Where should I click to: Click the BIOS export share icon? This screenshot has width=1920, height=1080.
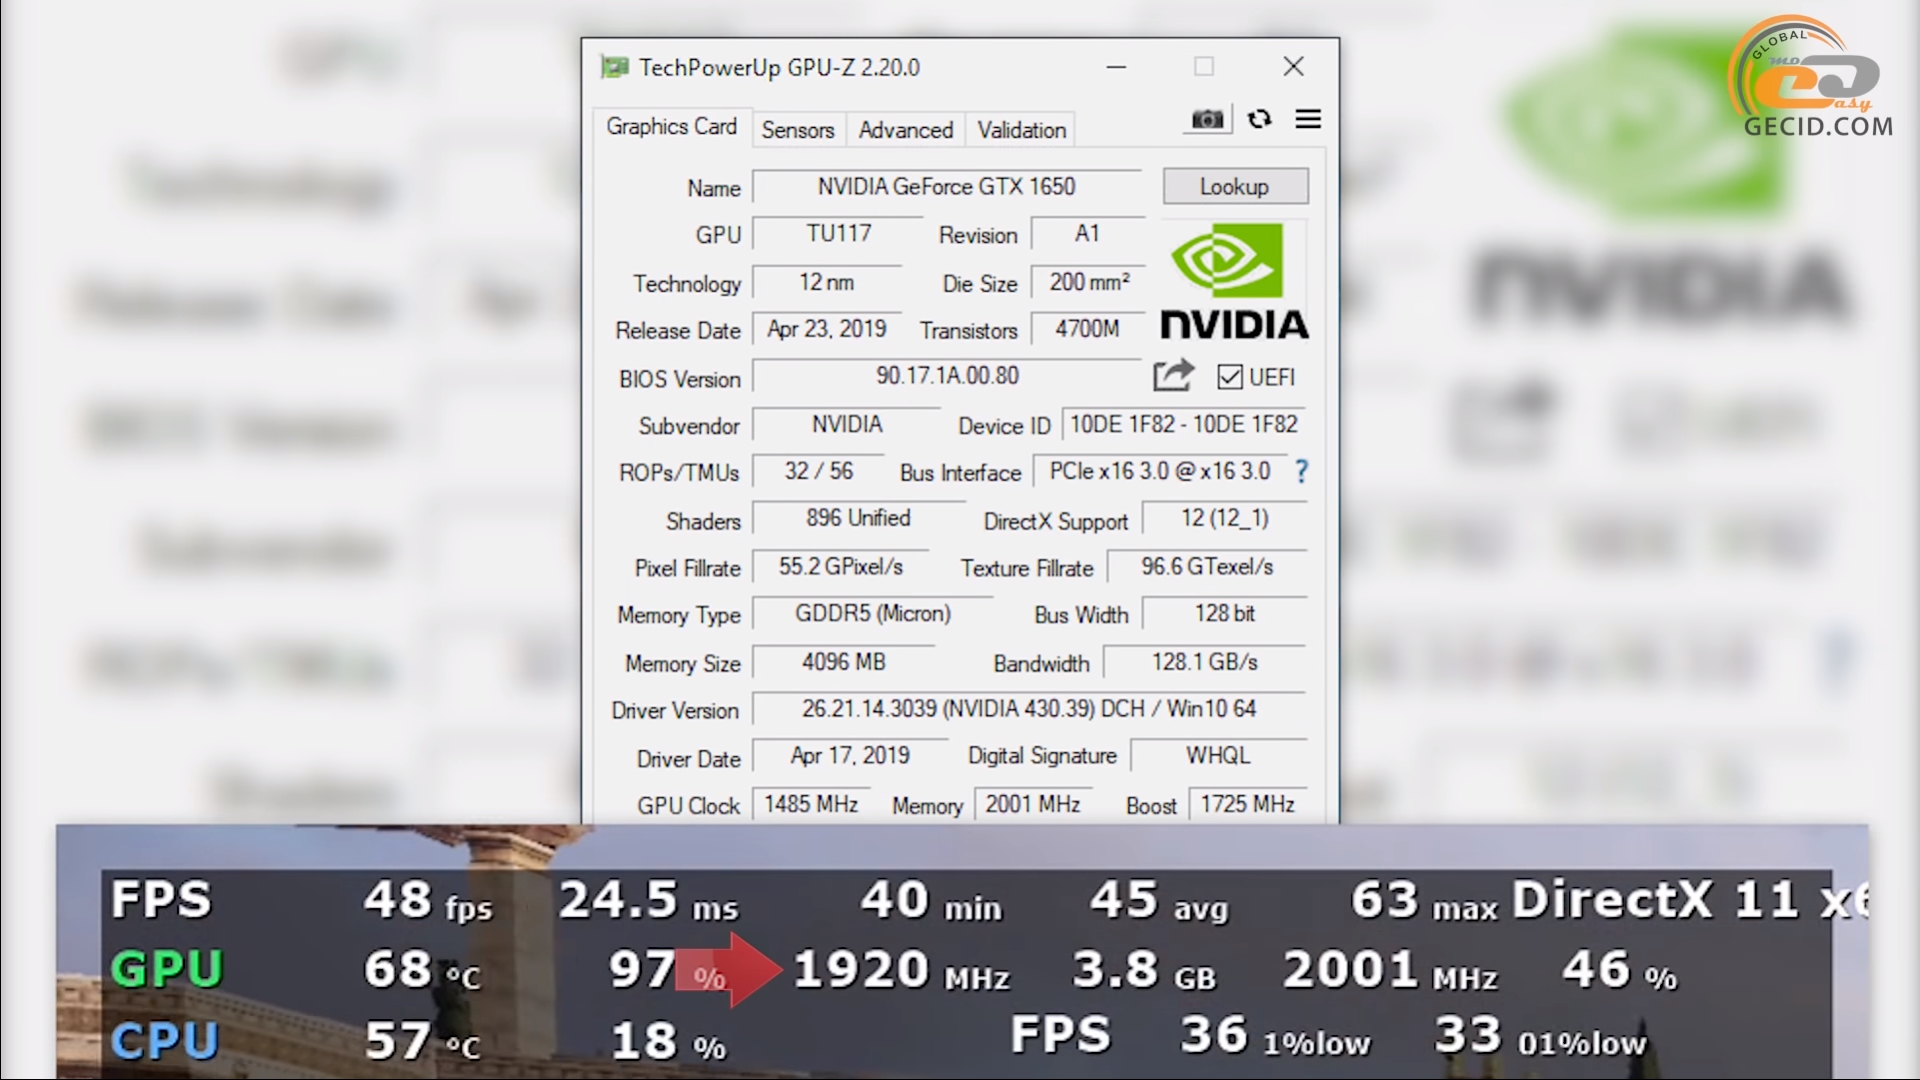pos(1173,375)
